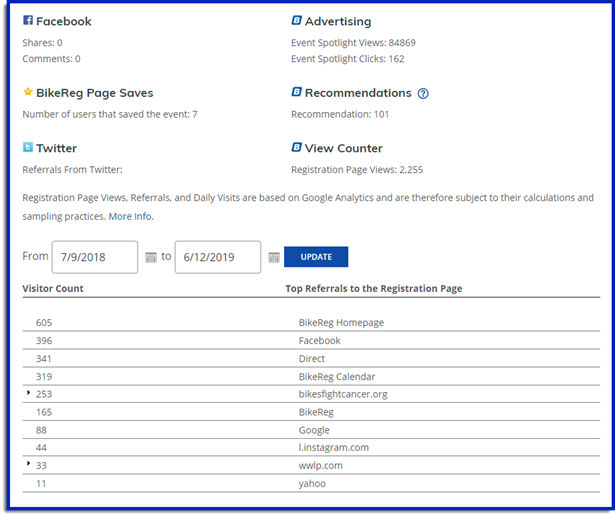Click the visitor count 44

[x=41, y=448]
